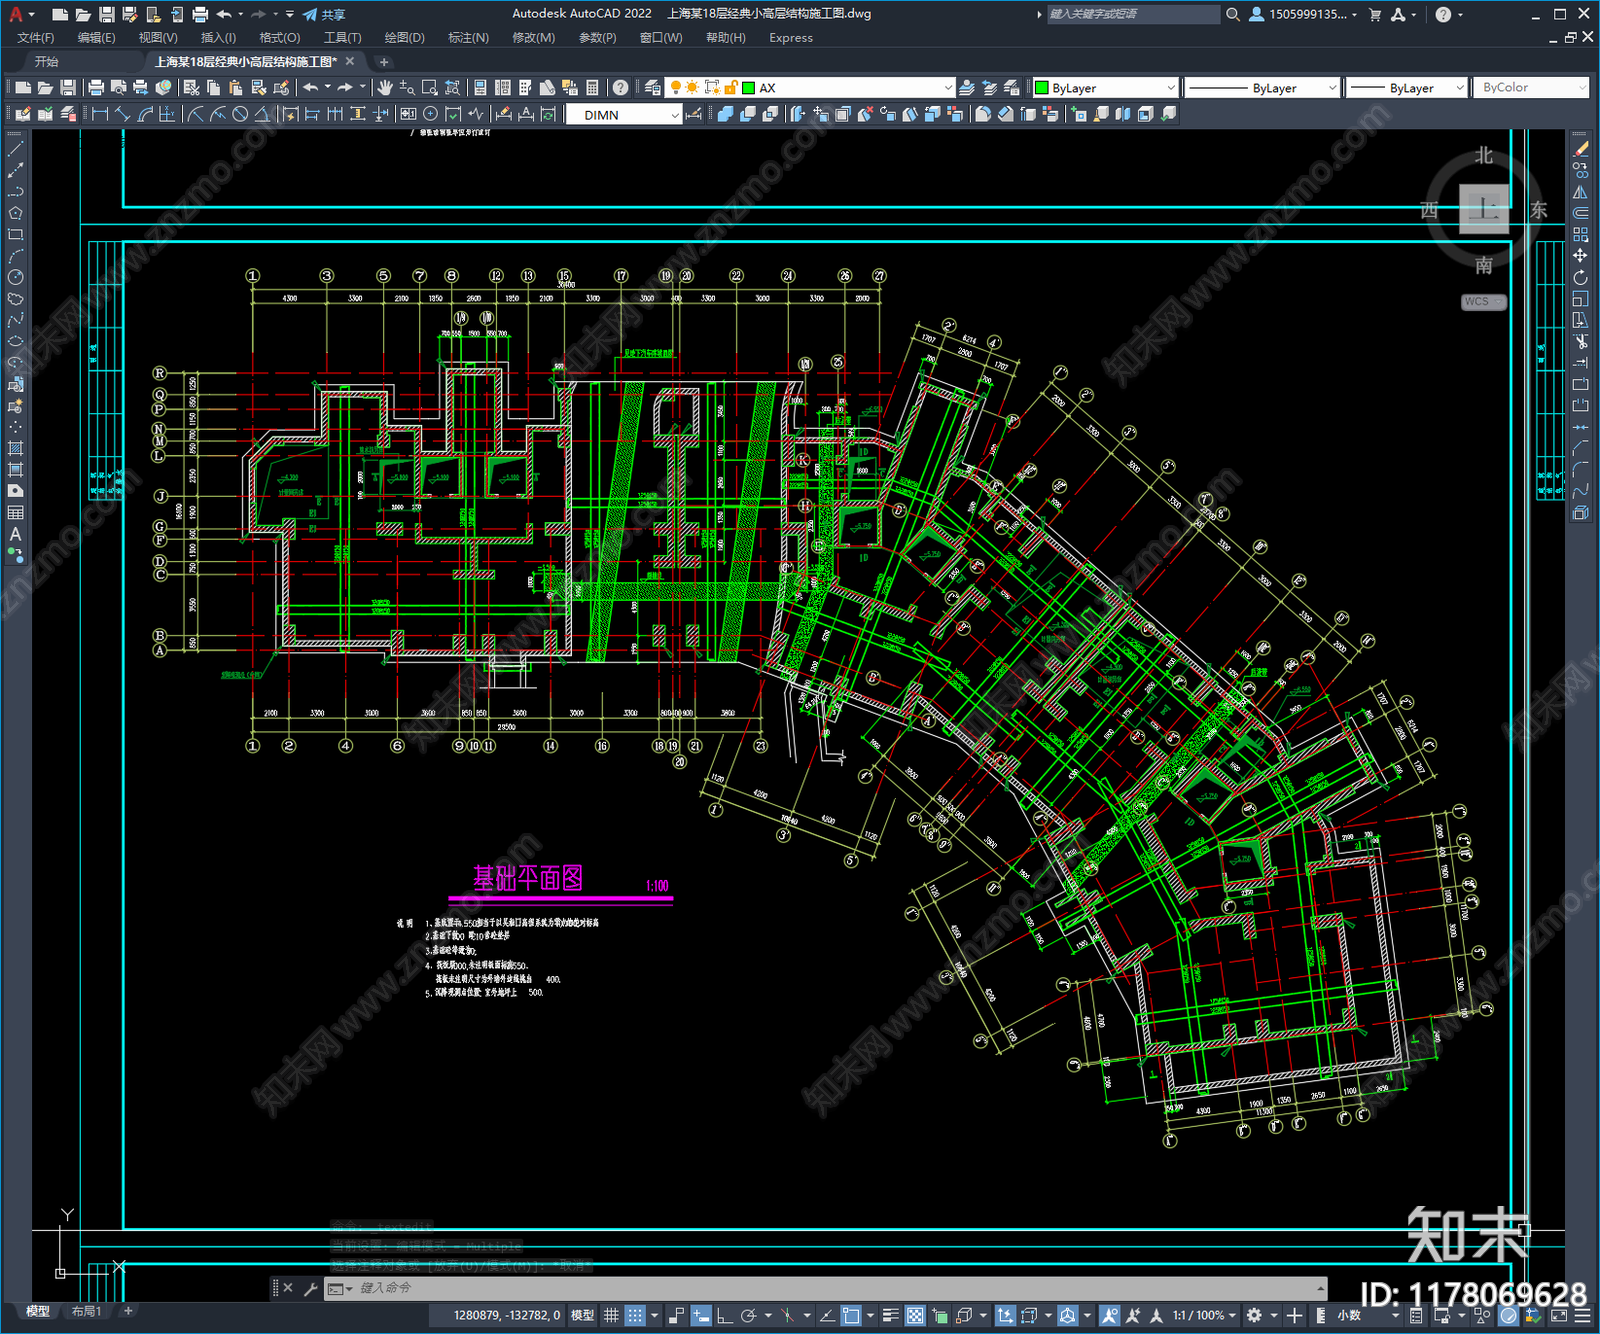
Task: Click the Hatch tool in draw toolbar
Action: [x=15, y=448]
